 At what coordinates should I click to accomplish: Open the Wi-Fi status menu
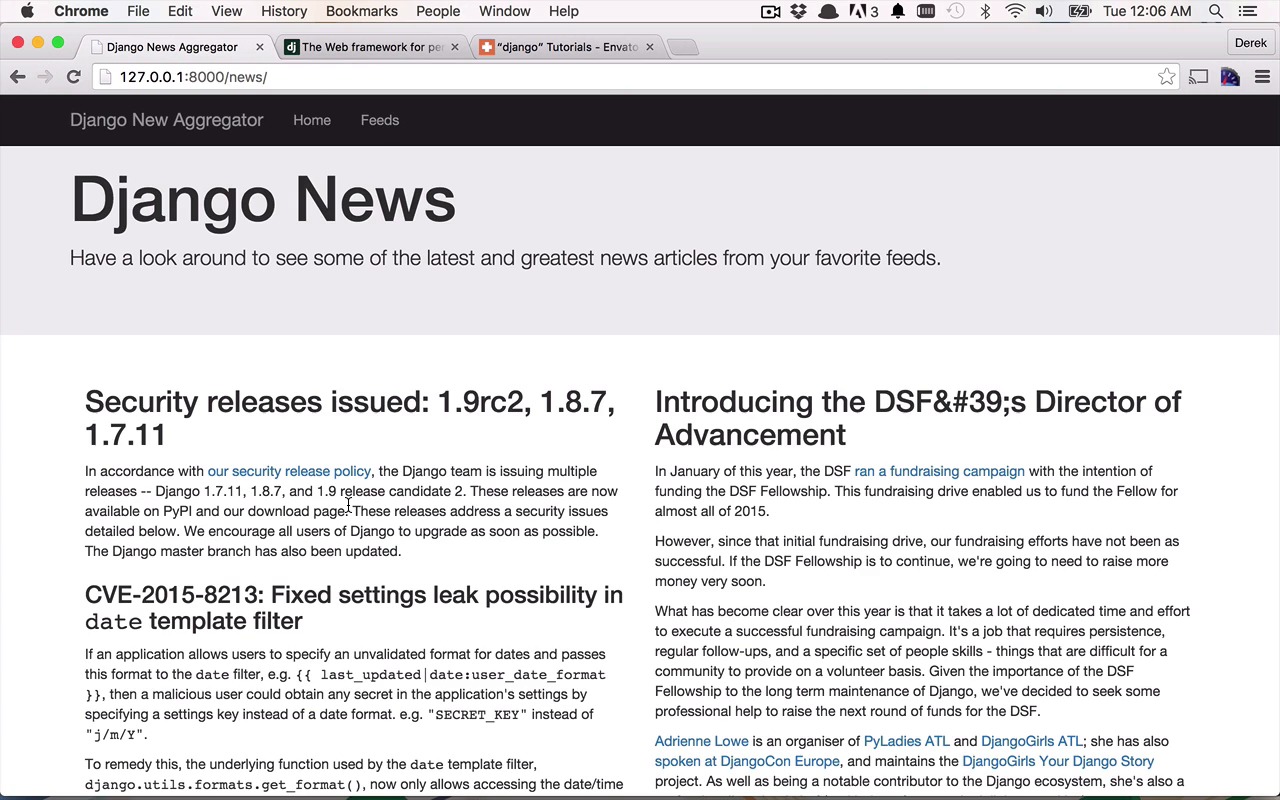1015,11
